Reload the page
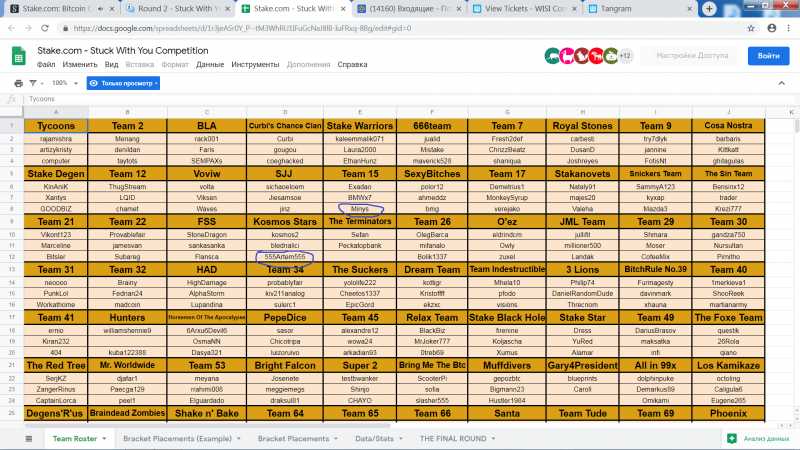The height and width of the screenshot is (450, 800). pyautogui.click(x=45, y=28)
